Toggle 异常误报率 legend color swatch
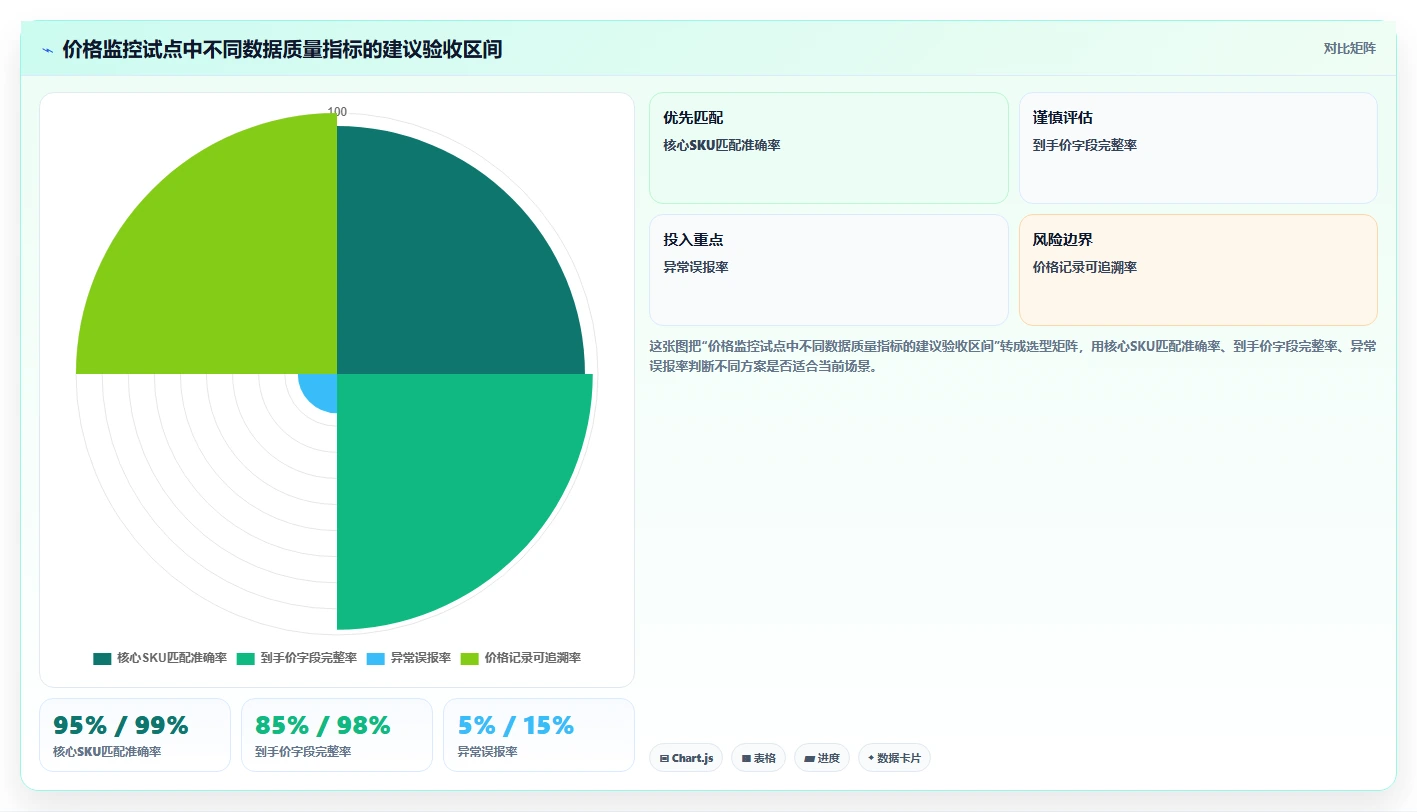Image resolution: width=1417 pixels, height=812 pixels. (376, 658)
